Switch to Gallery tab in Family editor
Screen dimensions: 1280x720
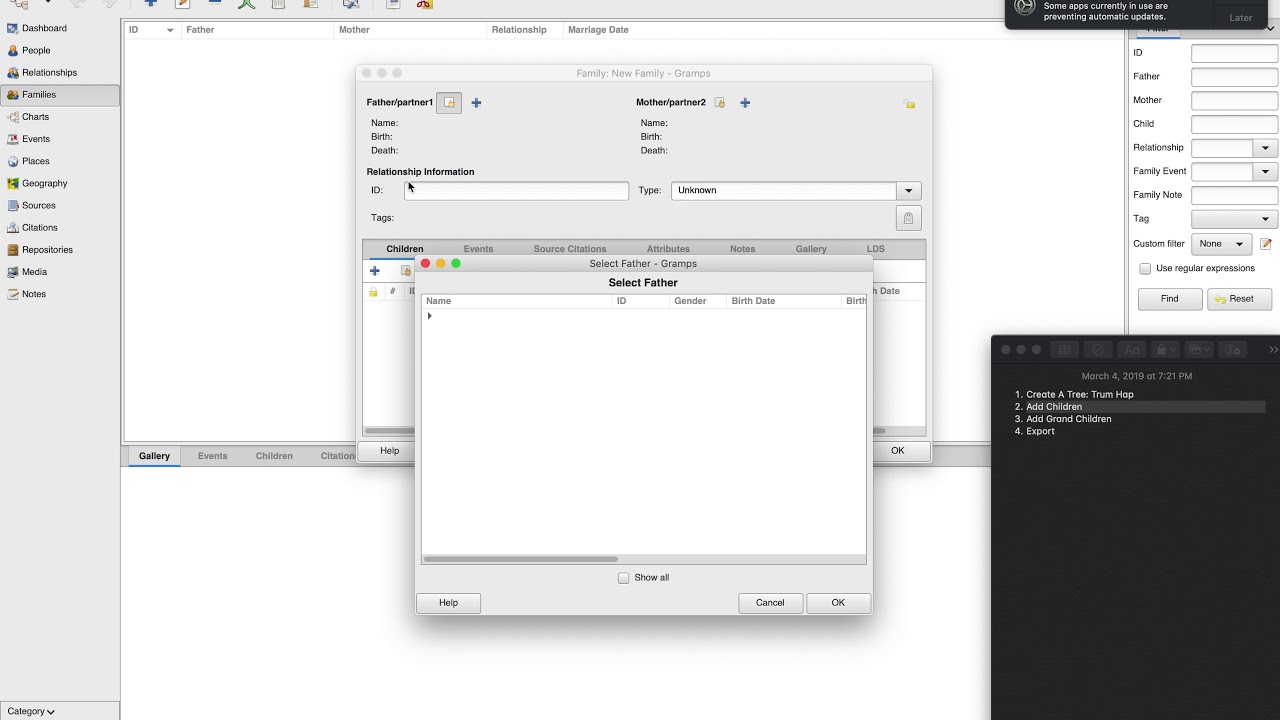pyautogui.click(x=811, y=249)
